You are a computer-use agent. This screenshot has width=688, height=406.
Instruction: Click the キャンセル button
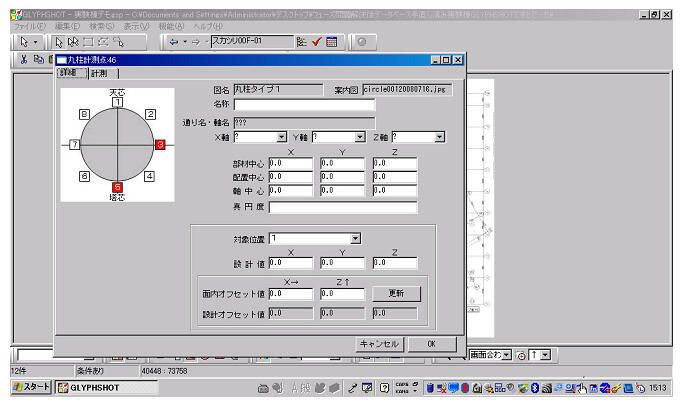click(x=378, y=343)
